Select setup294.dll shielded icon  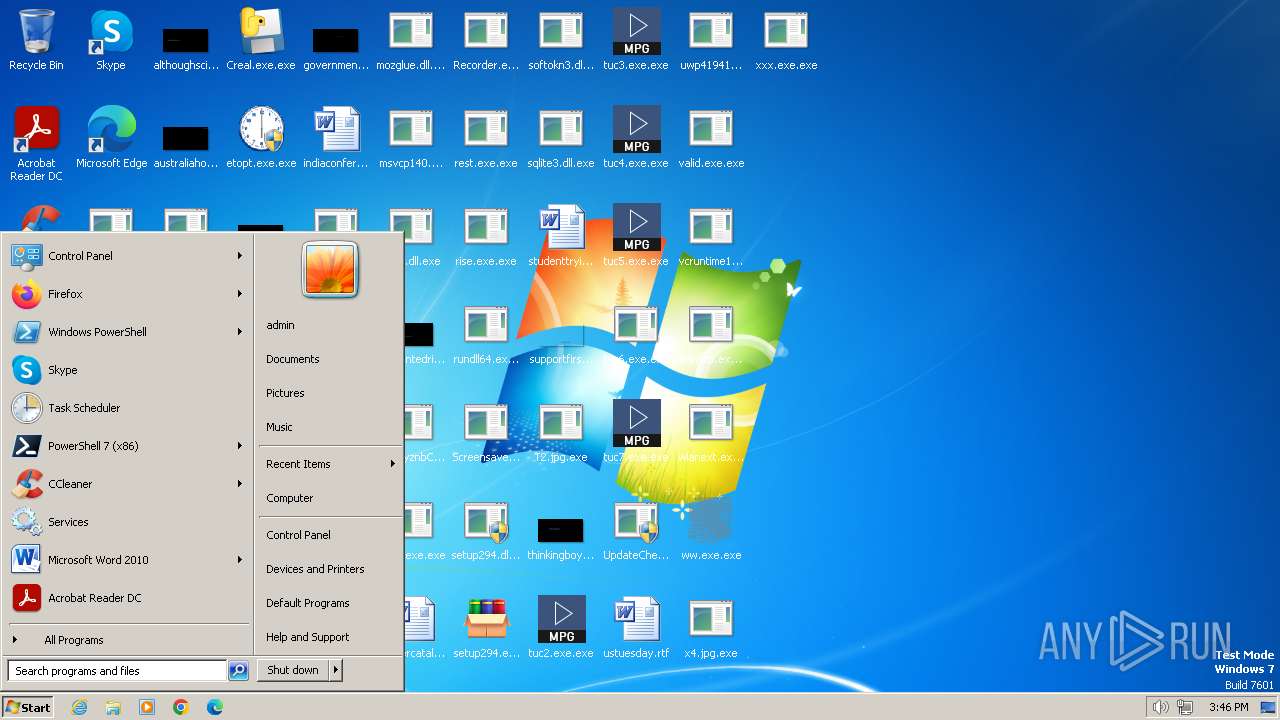(486, 530)
